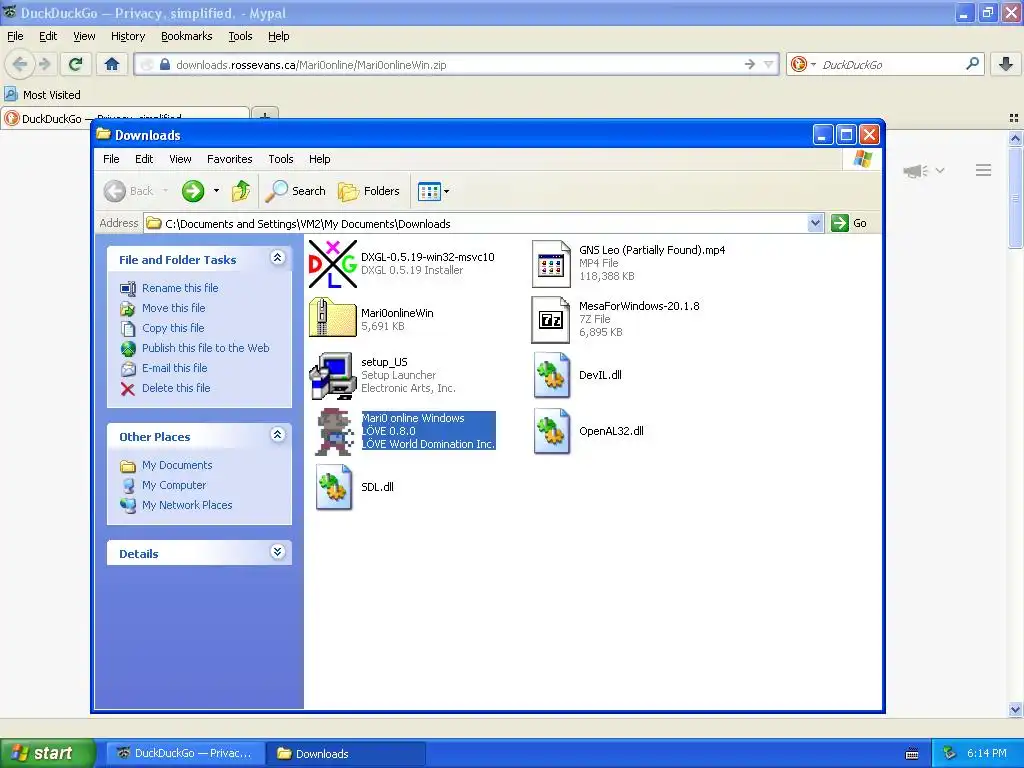Select the GNS Leo mp4 file icon
This screenshot has width=1024, height=768.
[551, 264]
